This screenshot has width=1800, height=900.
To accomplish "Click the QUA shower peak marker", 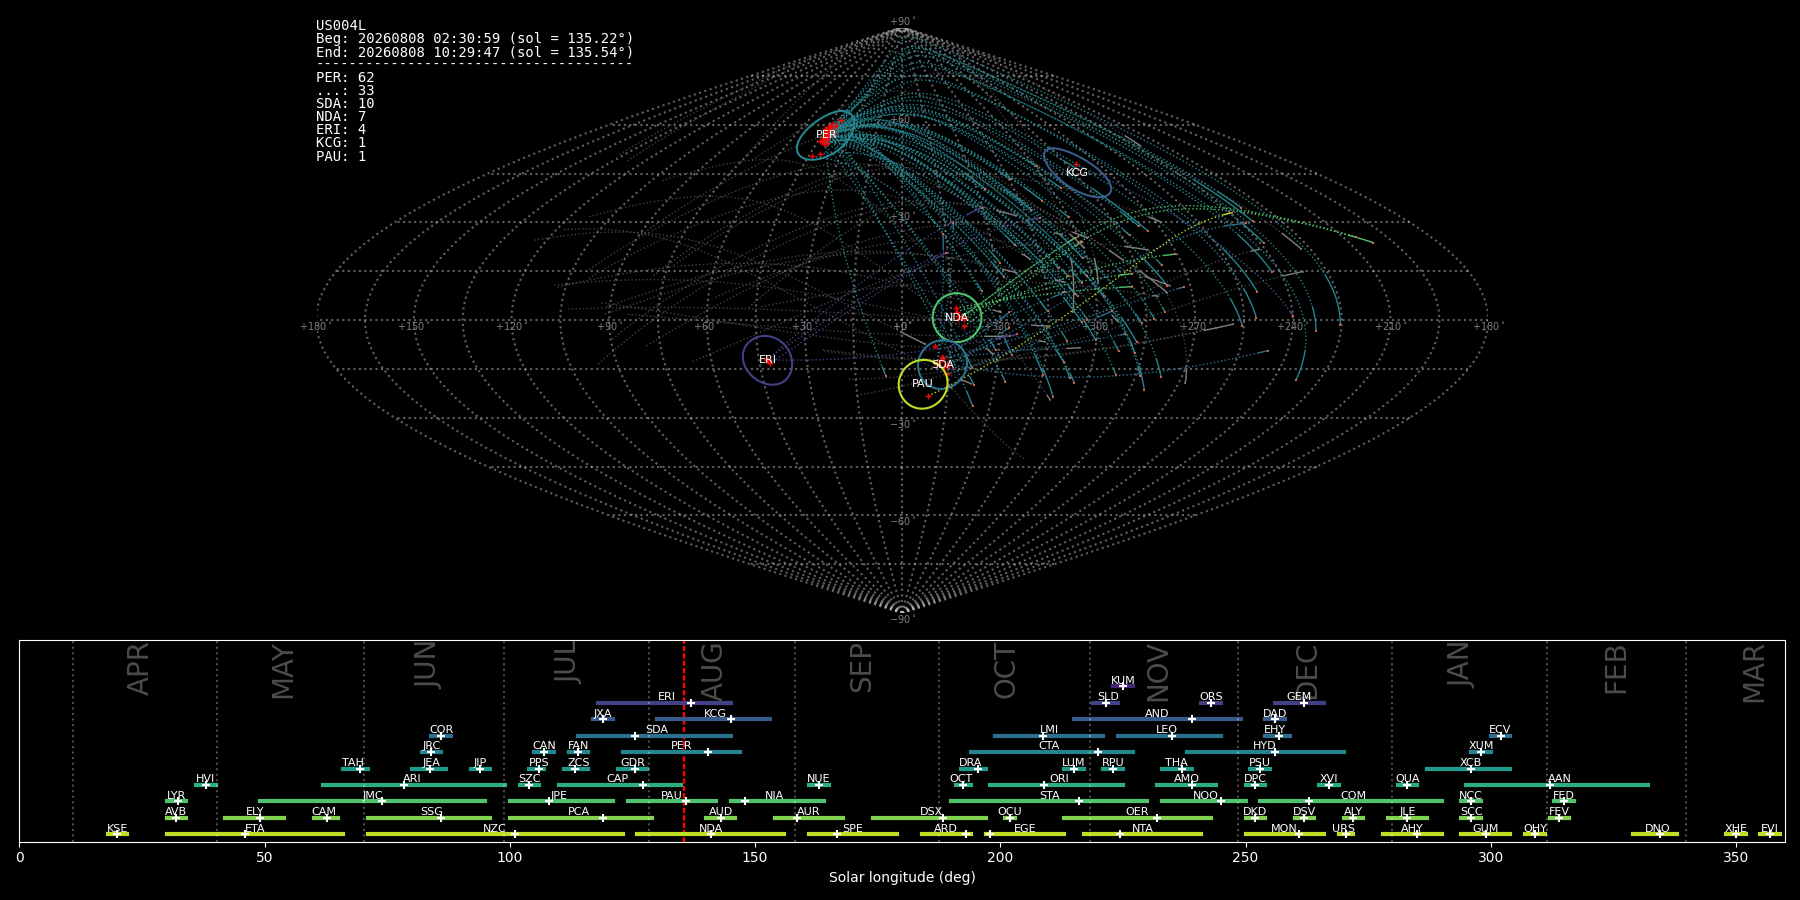I will (1407, 785).
